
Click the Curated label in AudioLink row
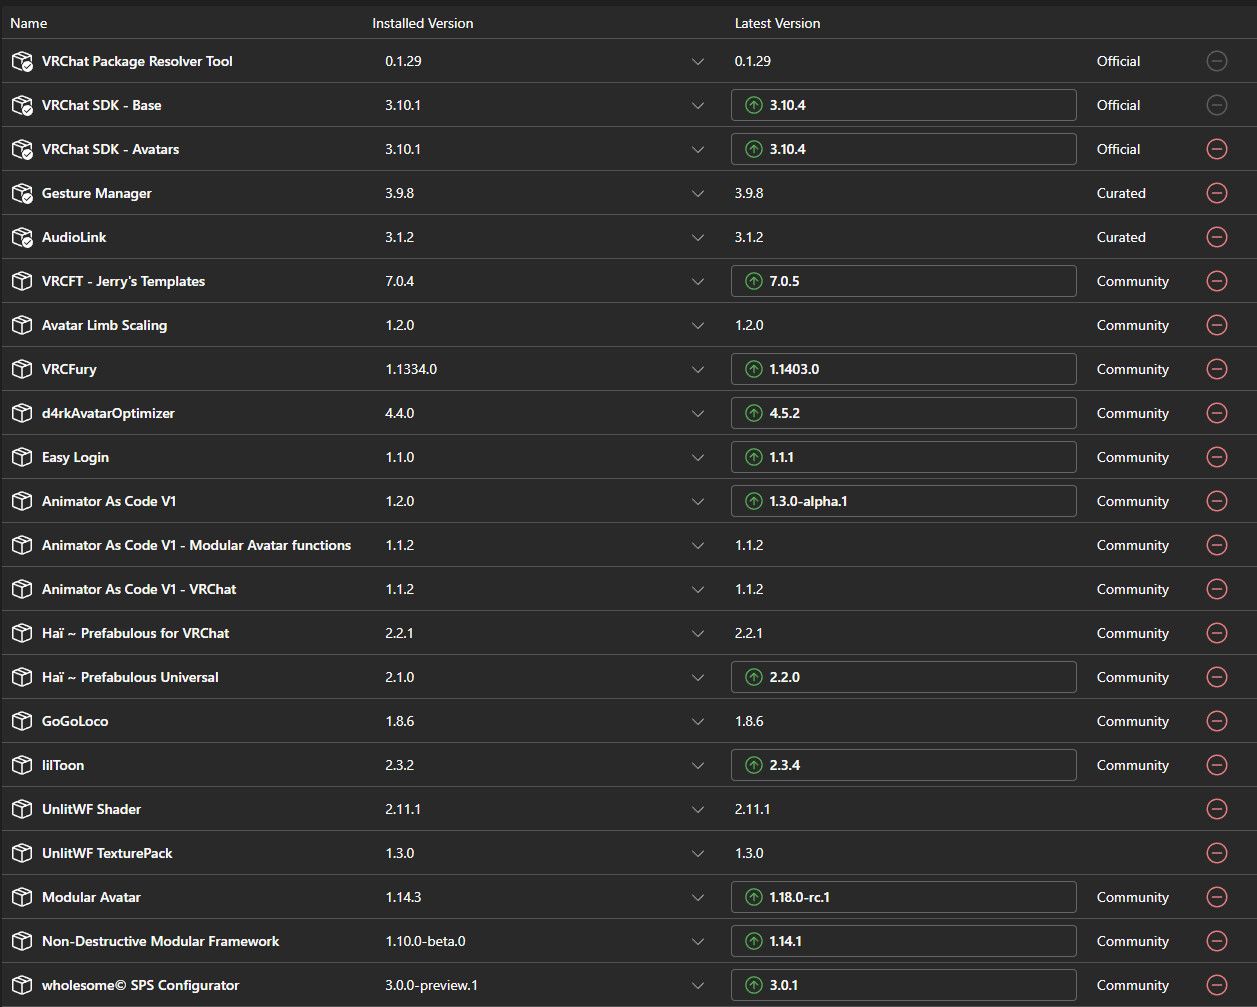coord(1121,237)
